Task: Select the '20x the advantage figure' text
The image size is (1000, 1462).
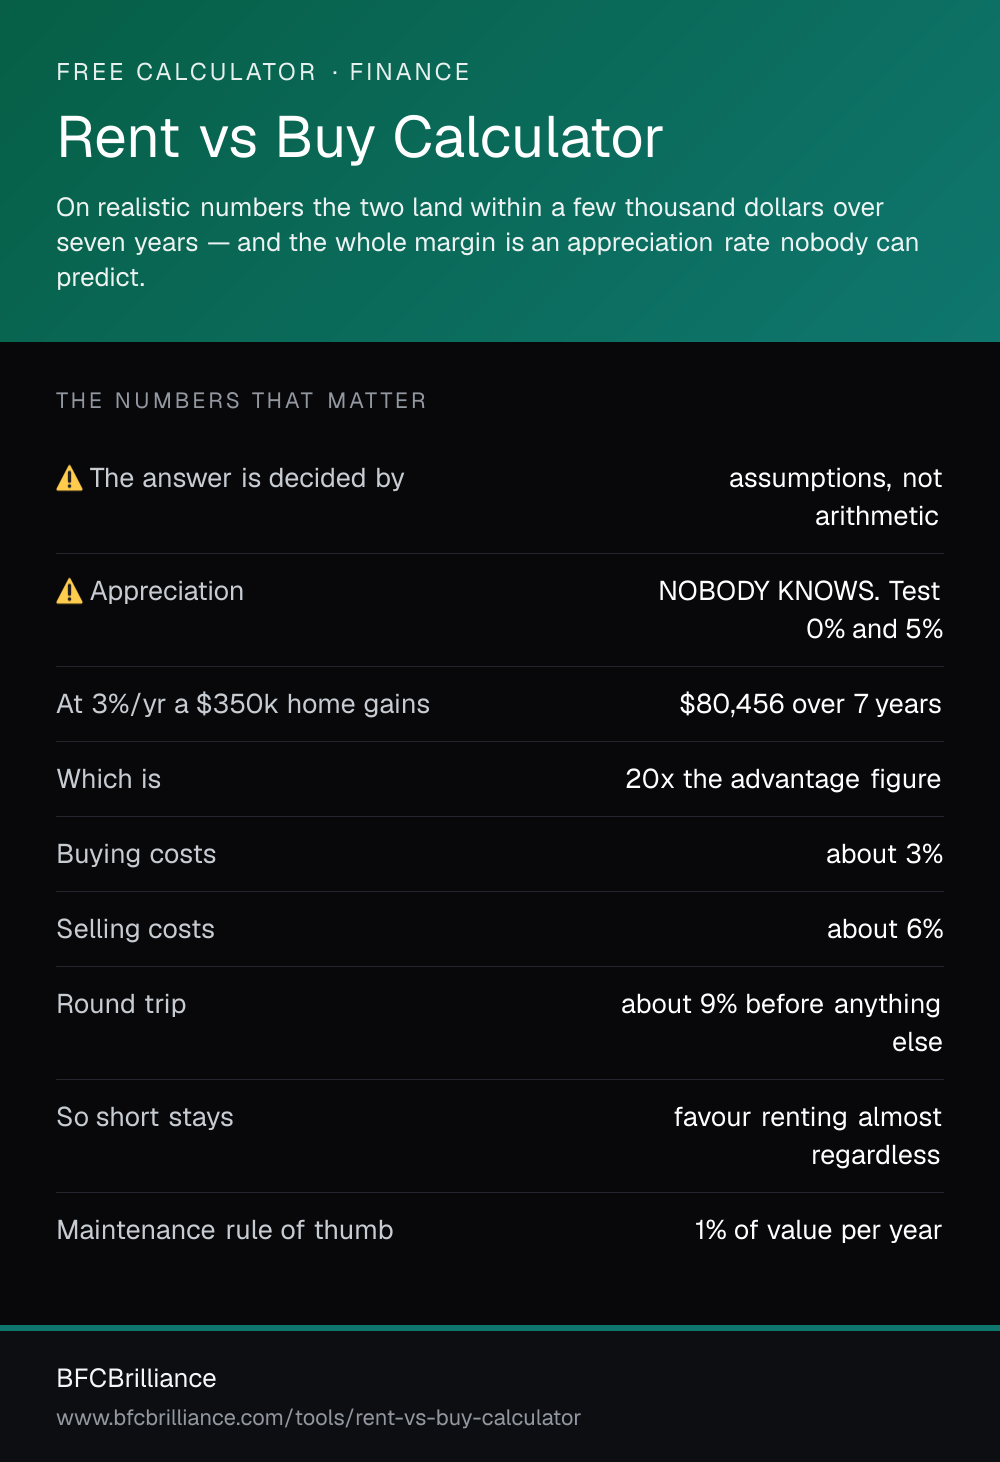Action: point(783,779)
